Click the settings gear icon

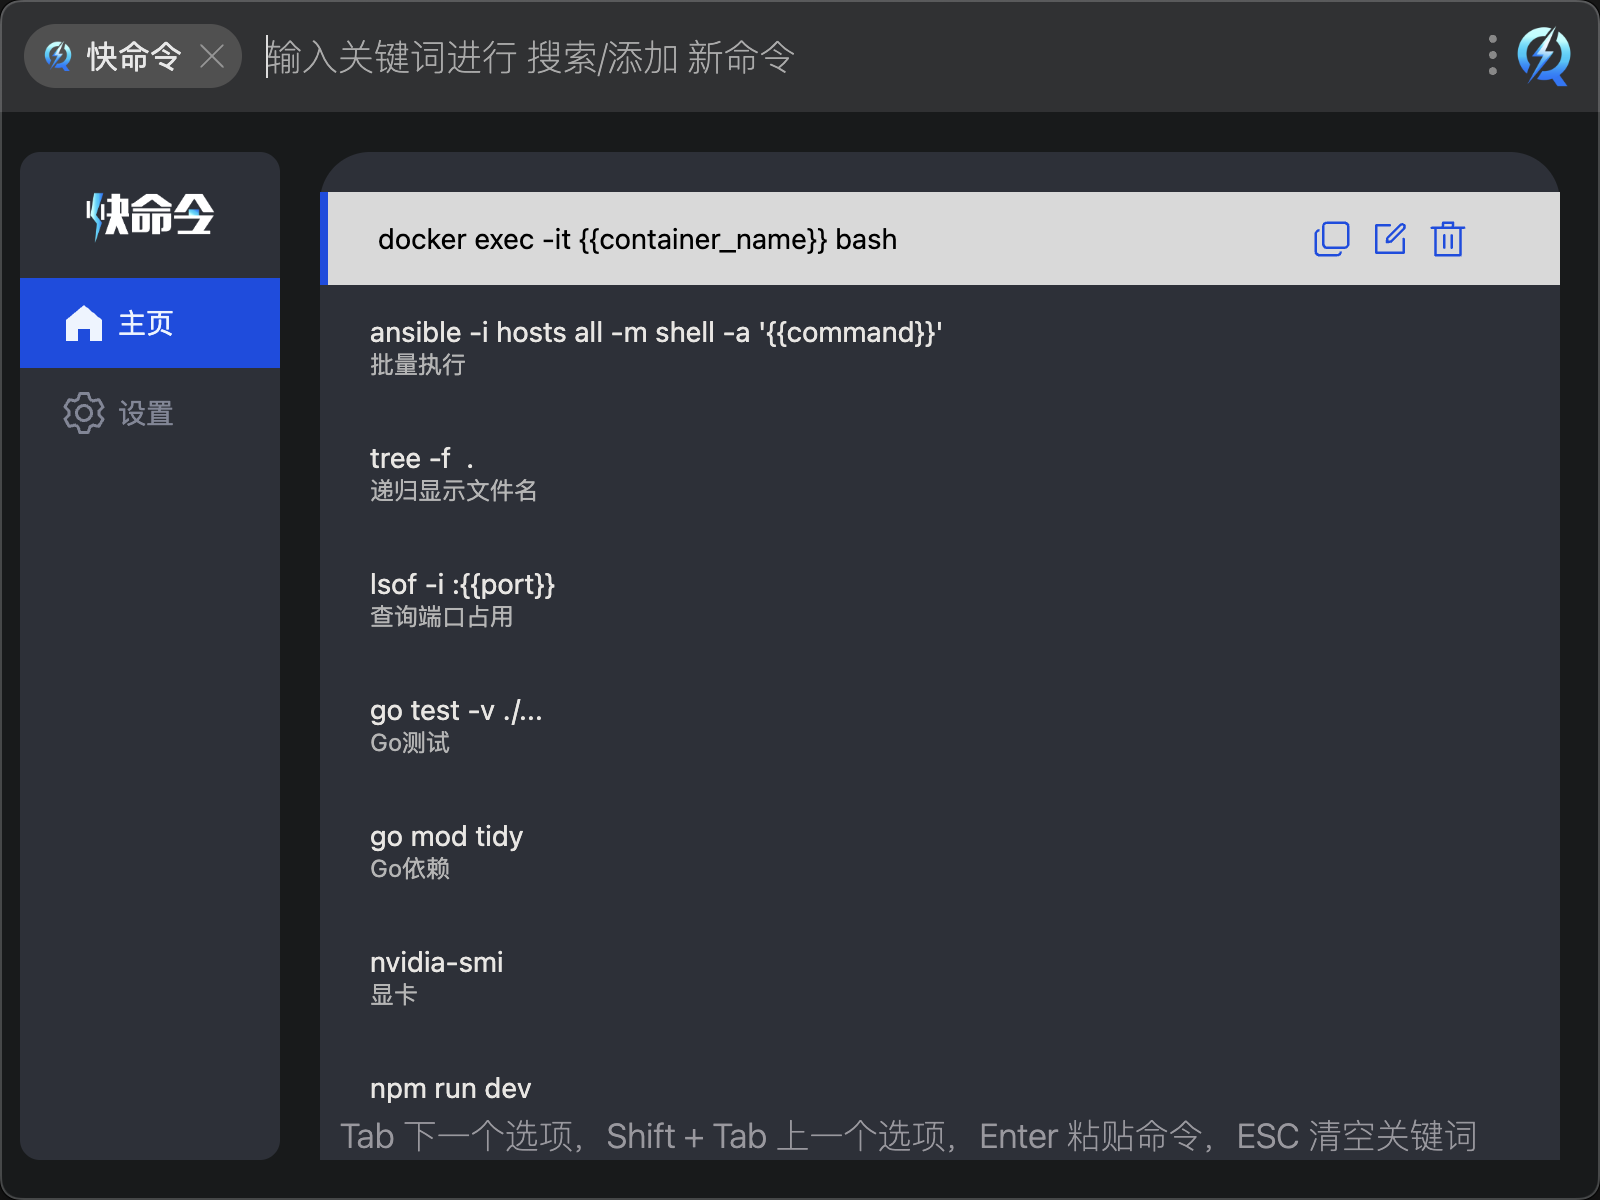coord(84,413)
